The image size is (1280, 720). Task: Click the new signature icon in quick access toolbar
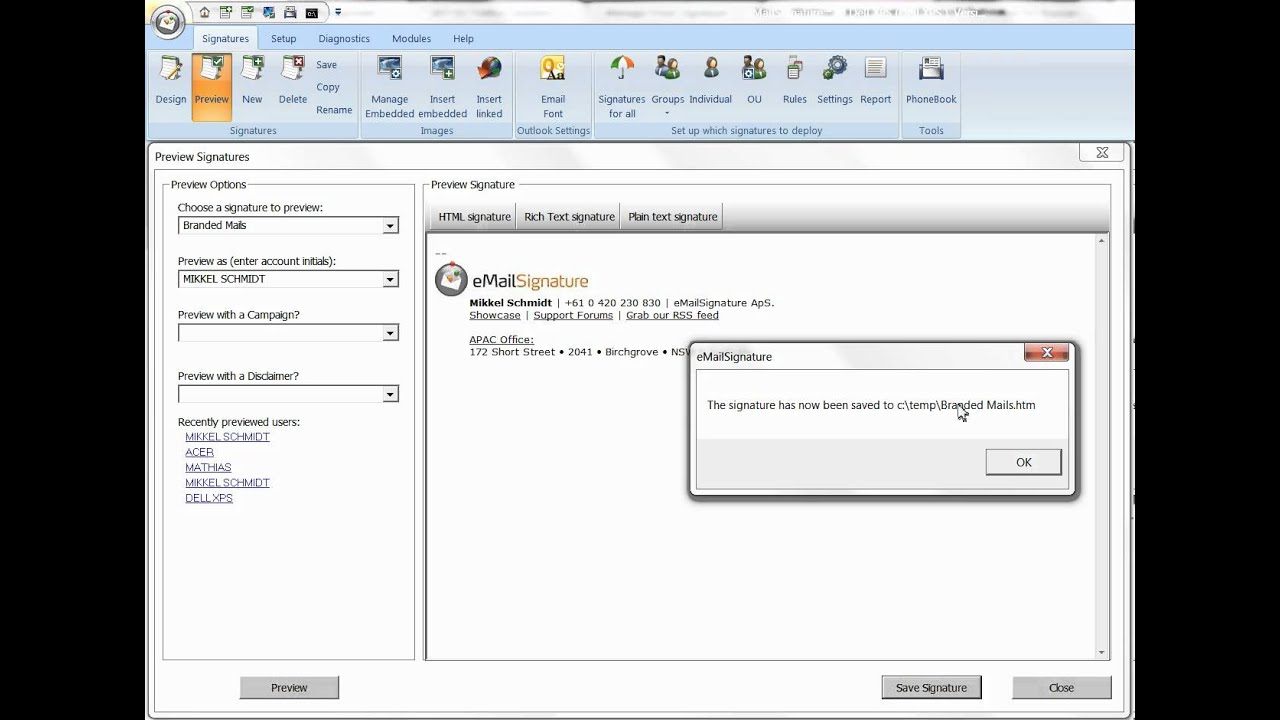pyautogui.click(x=226, y=13)
